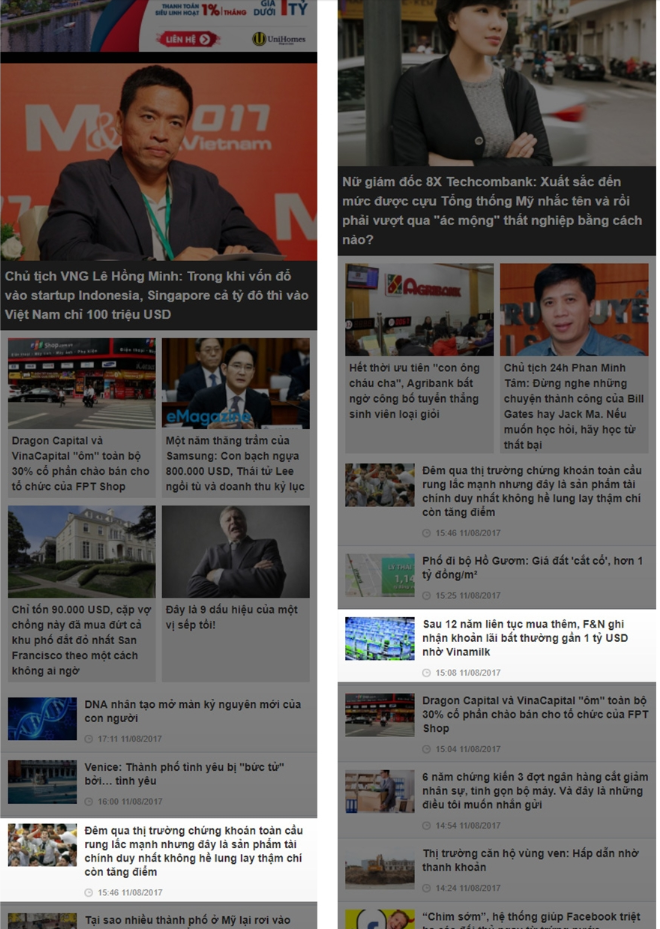Open the Agribank article thumbnail image

pos(420,309)
